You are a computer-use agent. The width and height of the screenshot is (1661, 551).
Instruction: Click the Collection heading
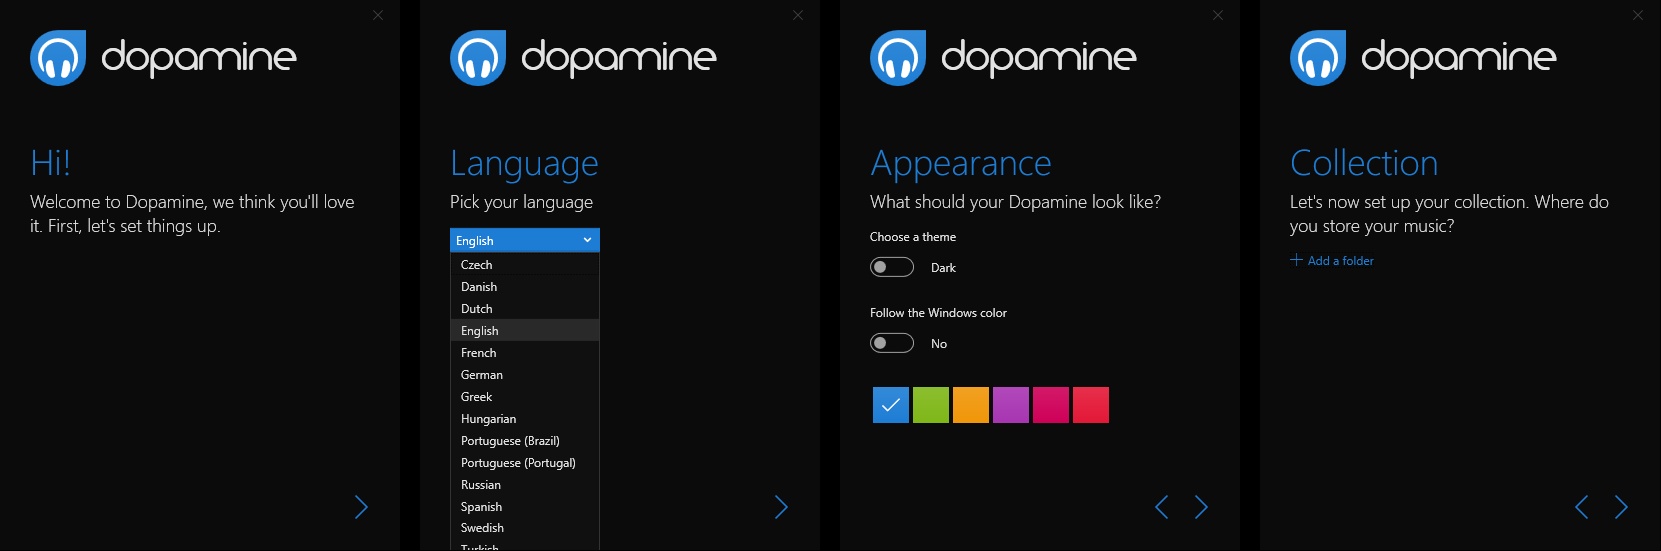(1364, 163)
